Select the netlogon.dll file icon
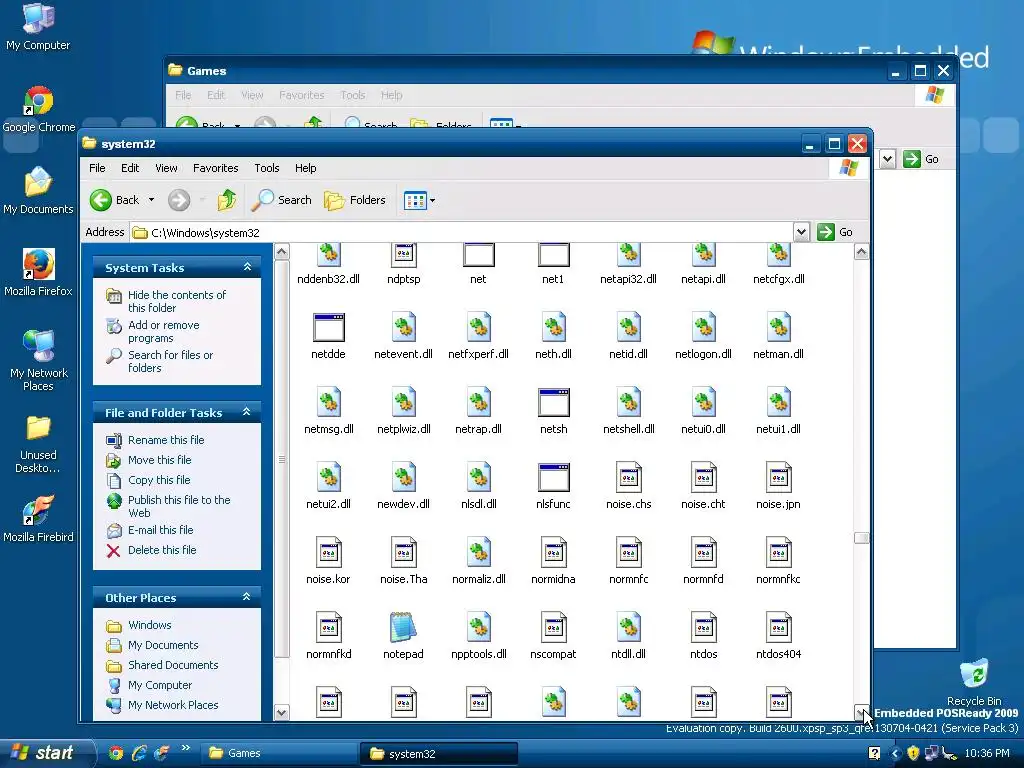 [x=703, y=327]
